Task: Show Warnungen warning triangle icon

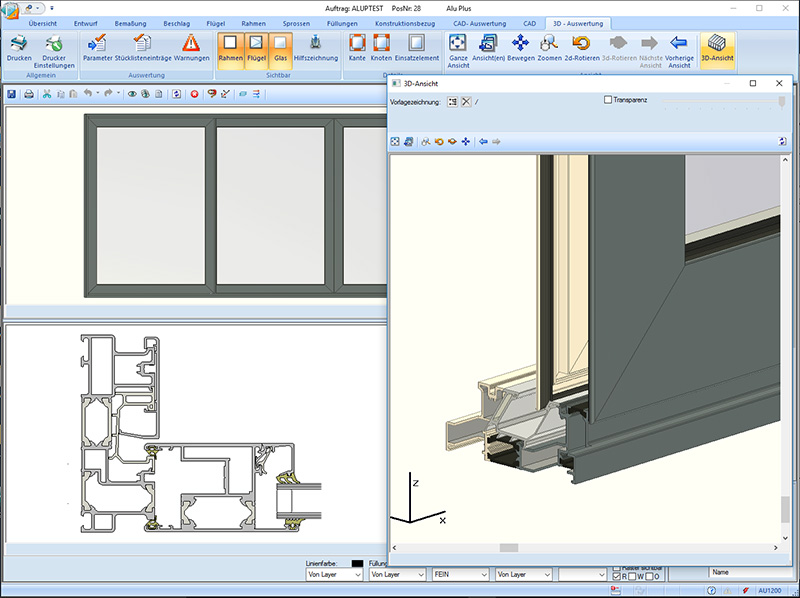Action: (191, 48)
